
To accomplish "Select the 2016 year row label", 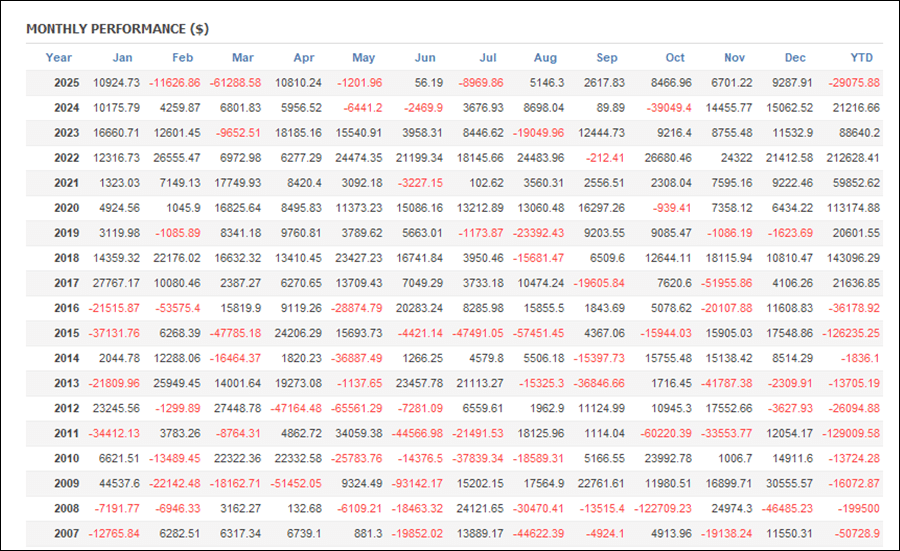I will [x=67, y=308].
